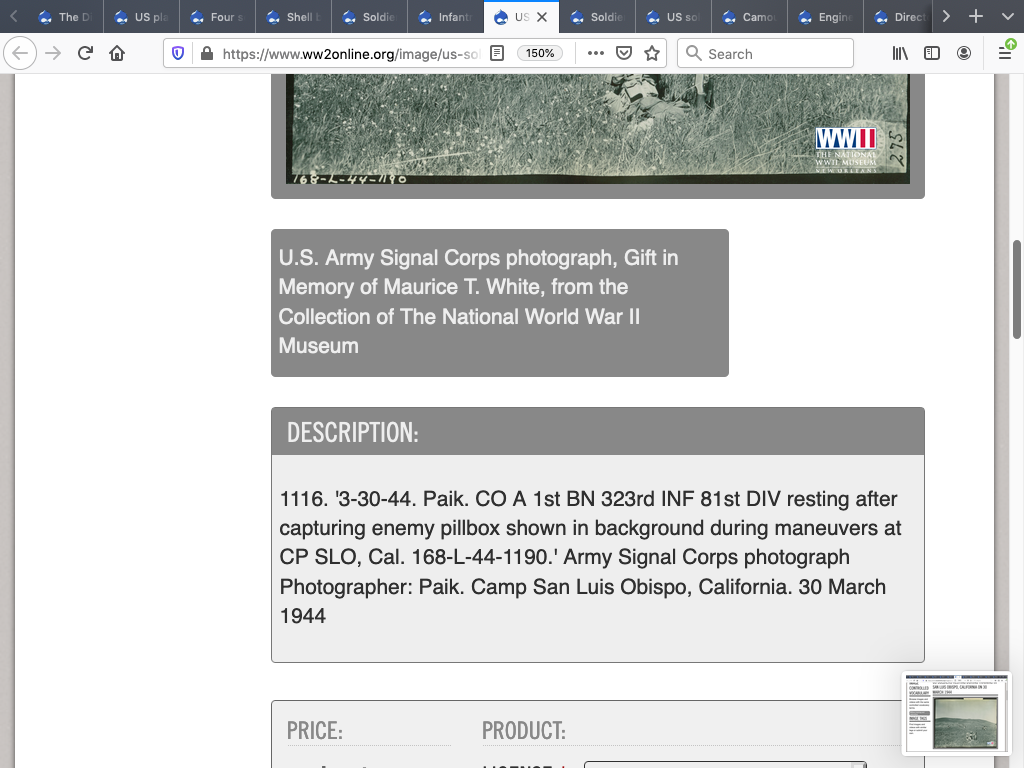The height and width of the screenshot is (768, 1024).
Task: Switch to the "Four s" tab
Action: (218, 17)
